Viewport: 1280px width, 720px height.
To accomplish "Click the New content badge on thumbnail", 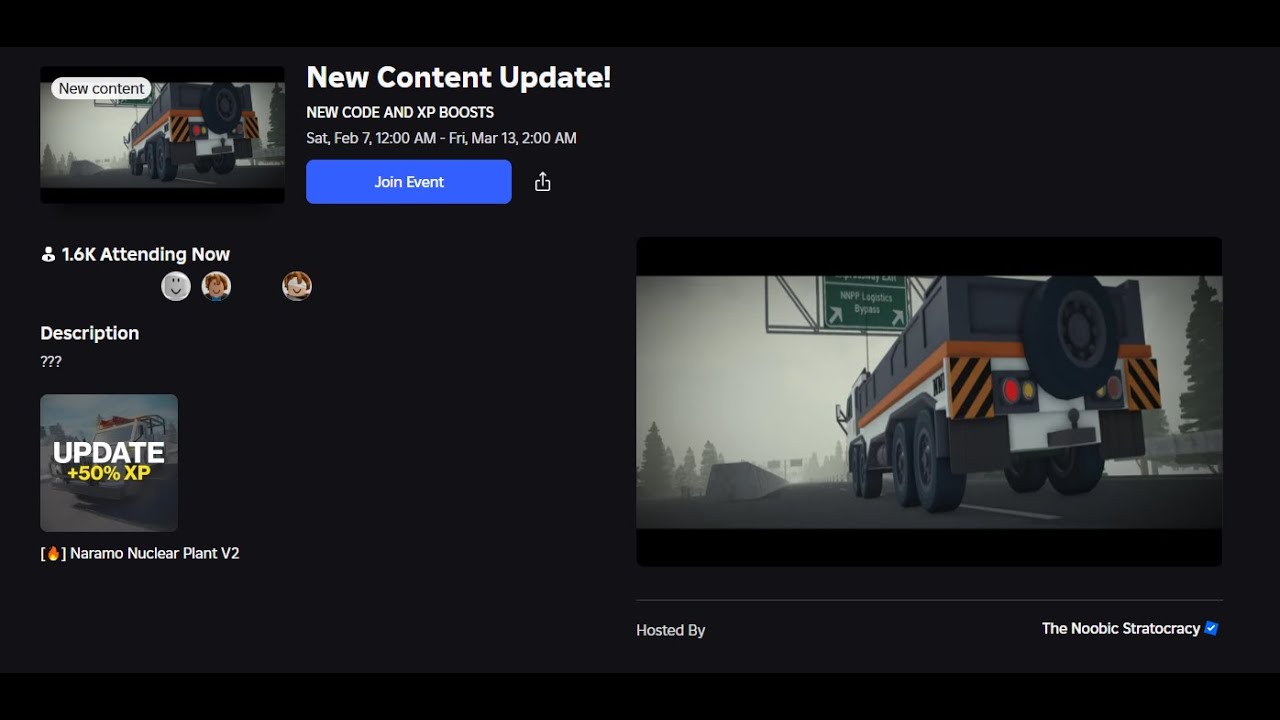I will click(x=101, y=88).
